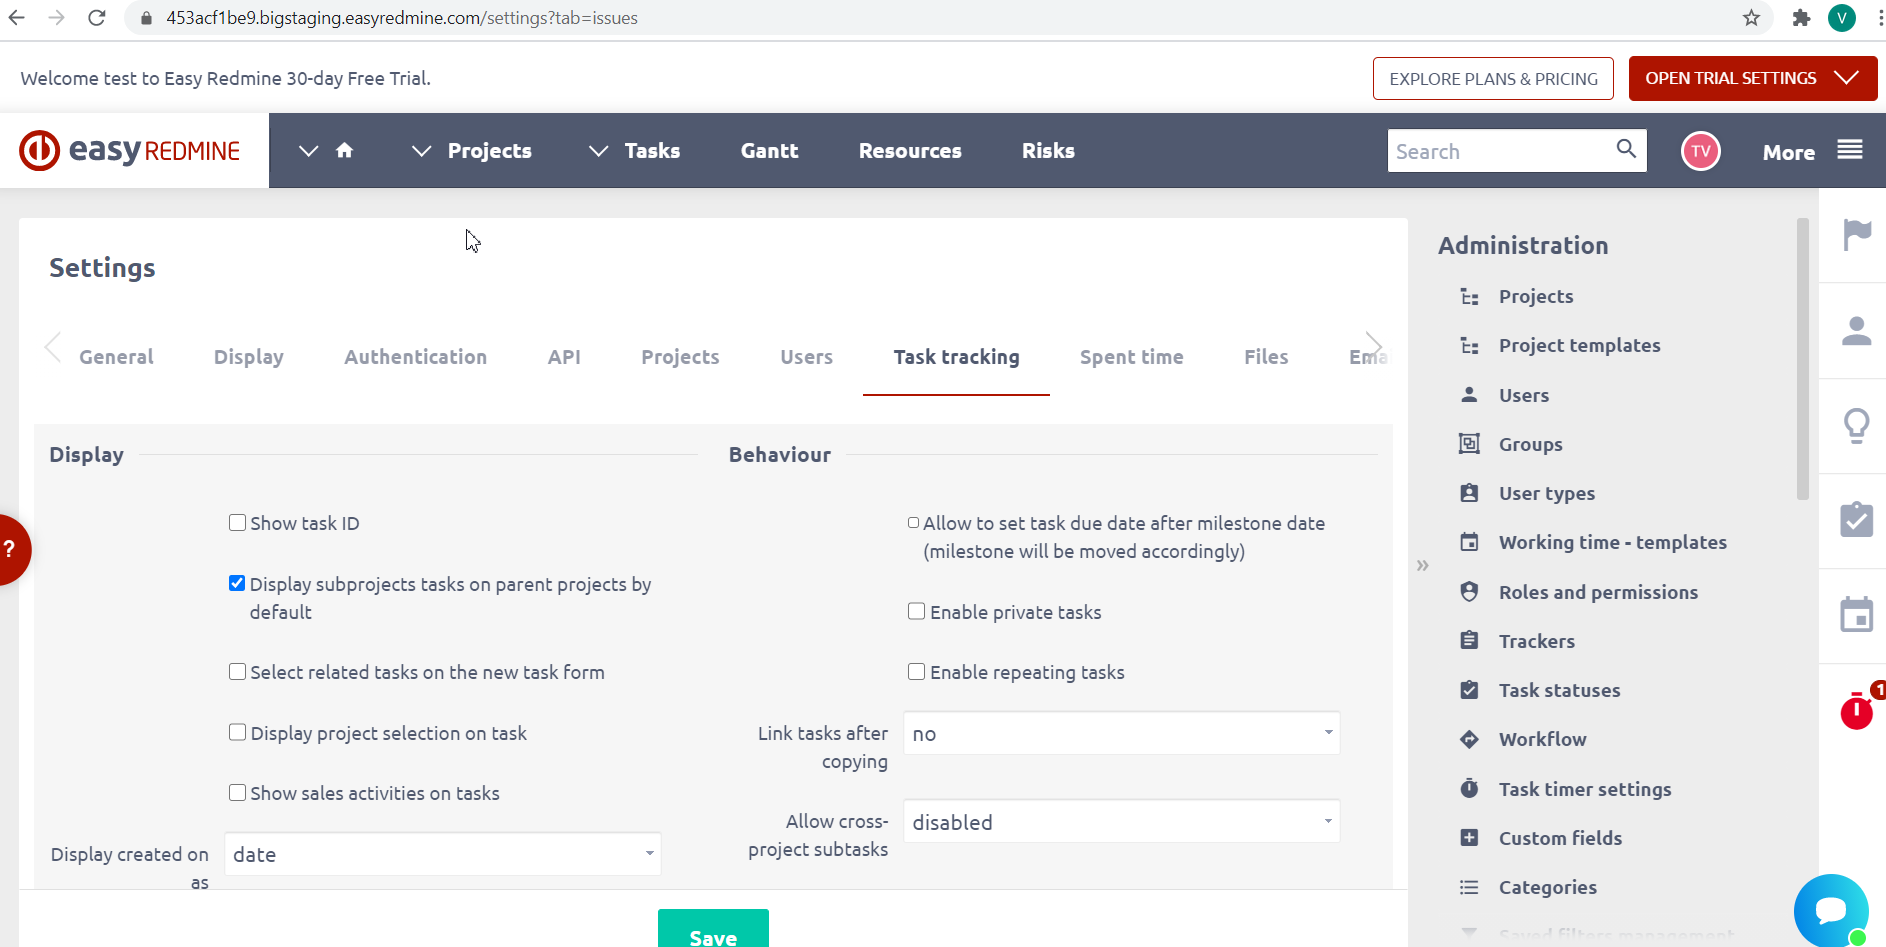Enable private tasks checkbox
1886x947 pixels.
916,612
